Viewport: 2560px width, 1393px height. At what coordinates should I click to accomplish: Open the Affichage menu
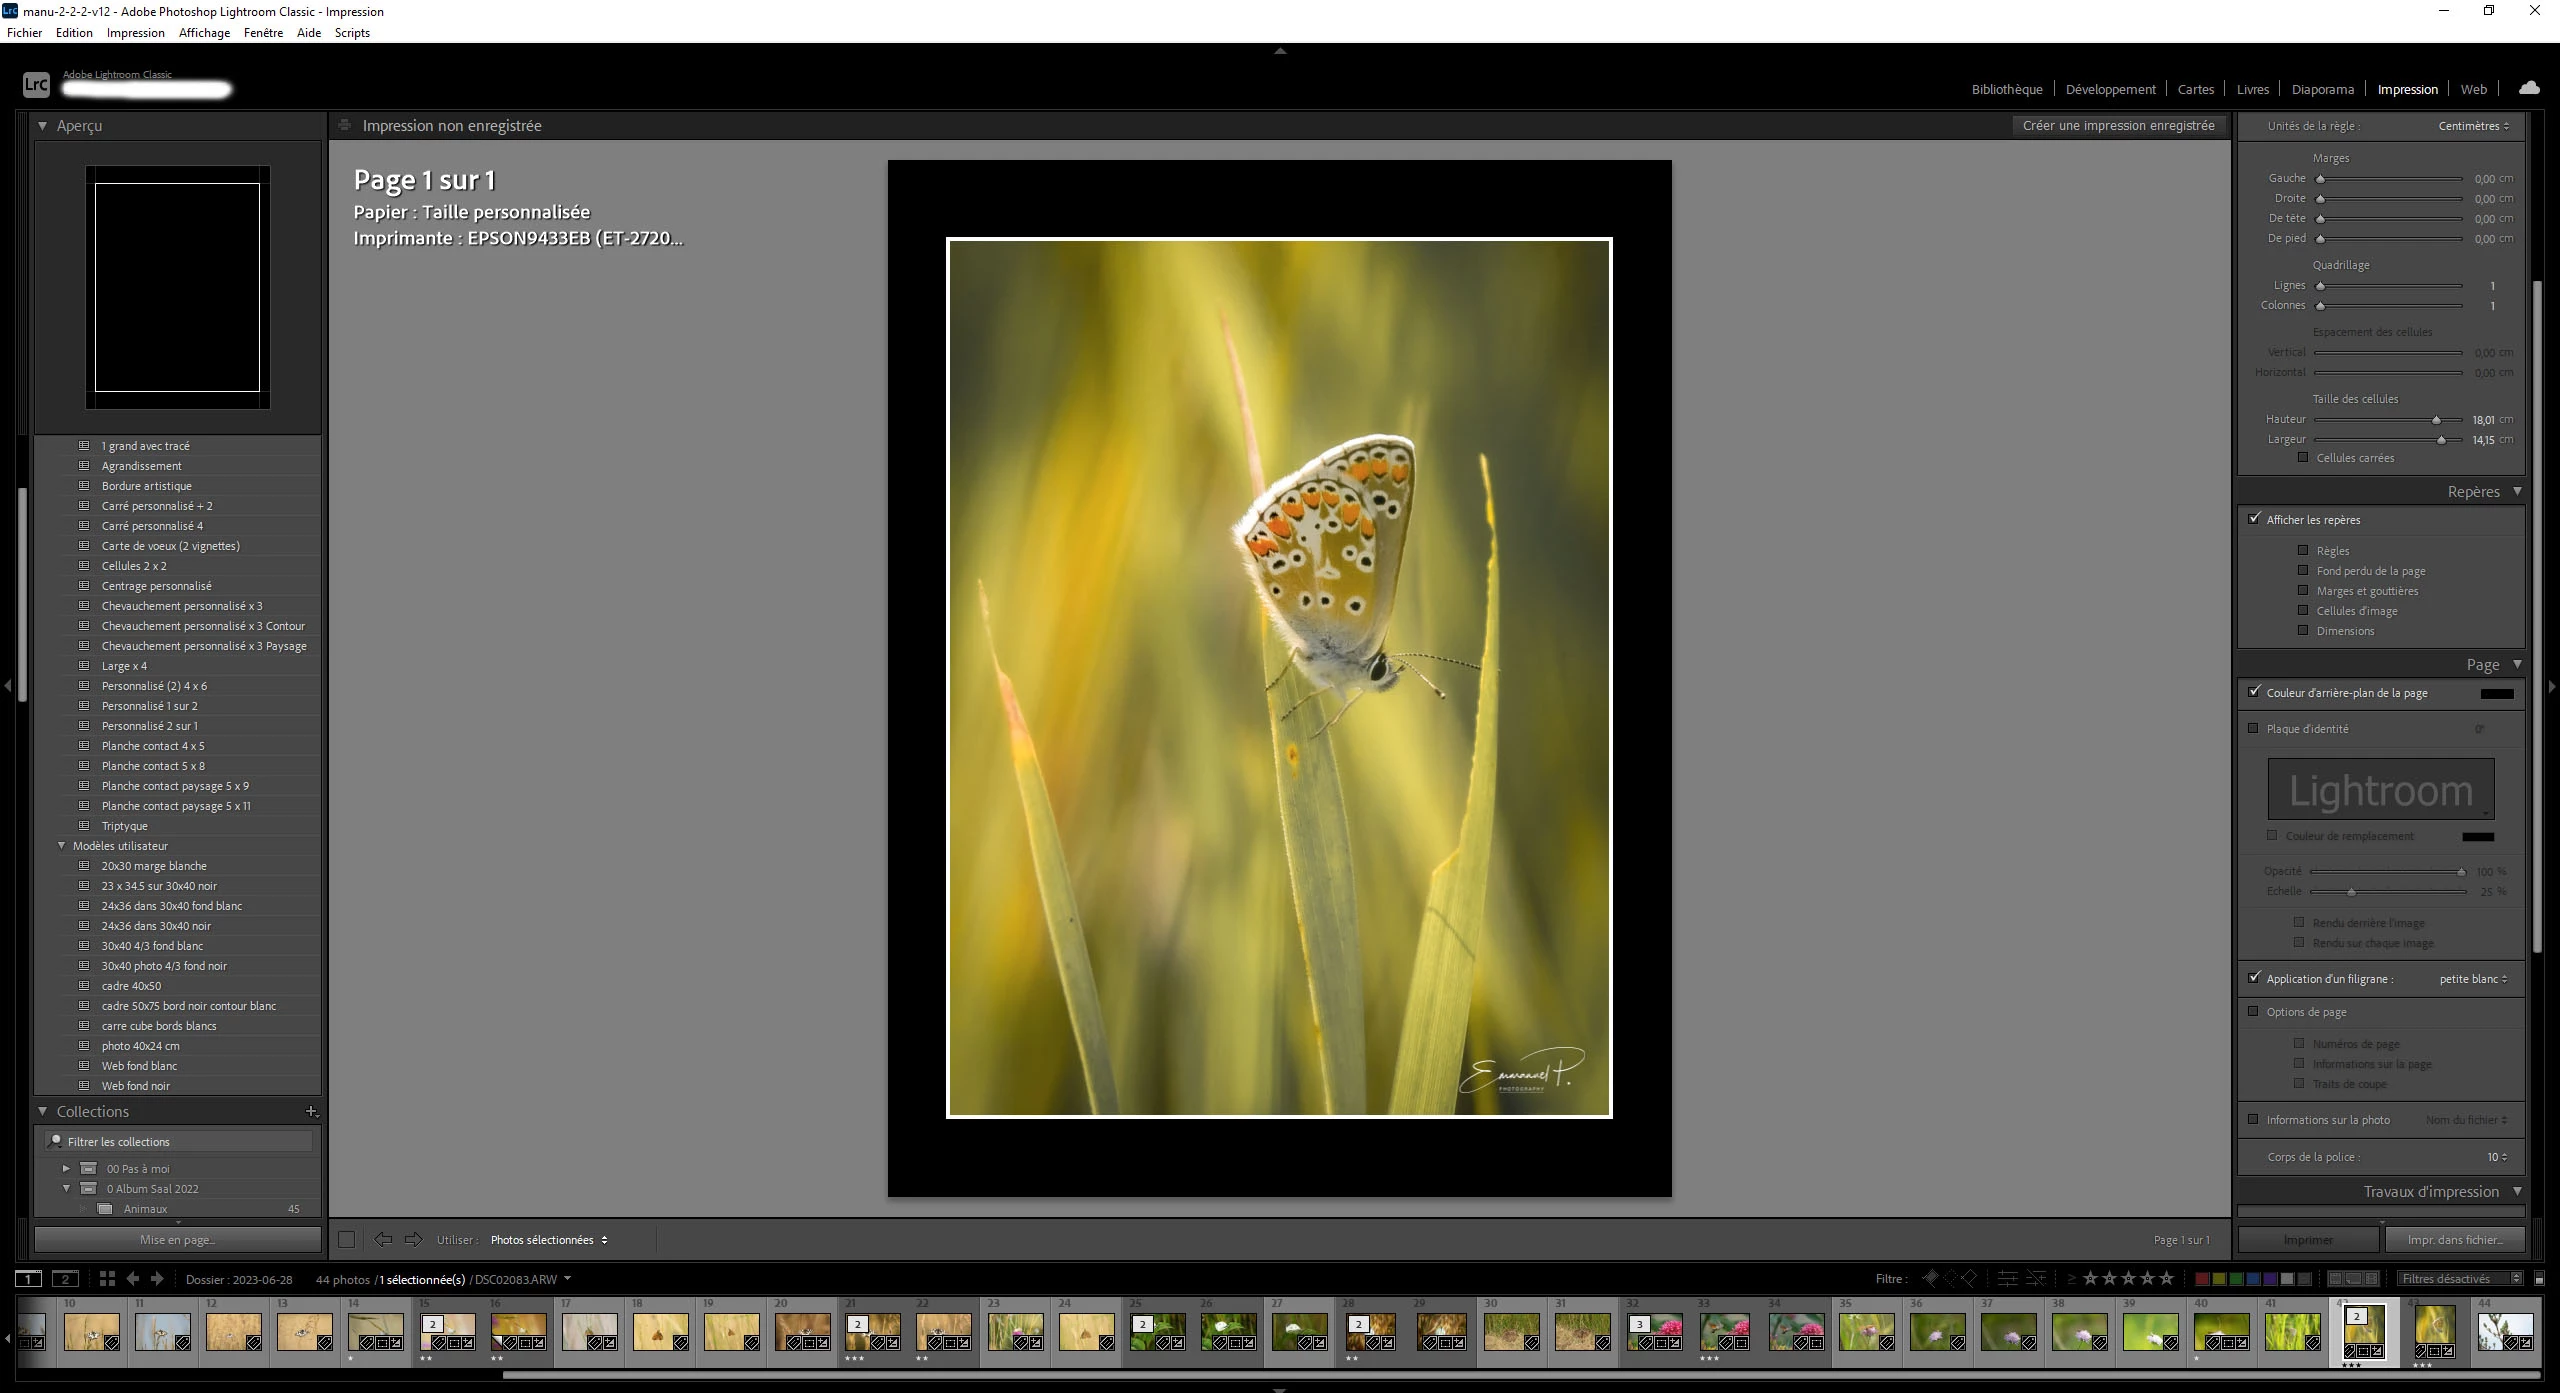pyautogui.click(x=204, y=32)
